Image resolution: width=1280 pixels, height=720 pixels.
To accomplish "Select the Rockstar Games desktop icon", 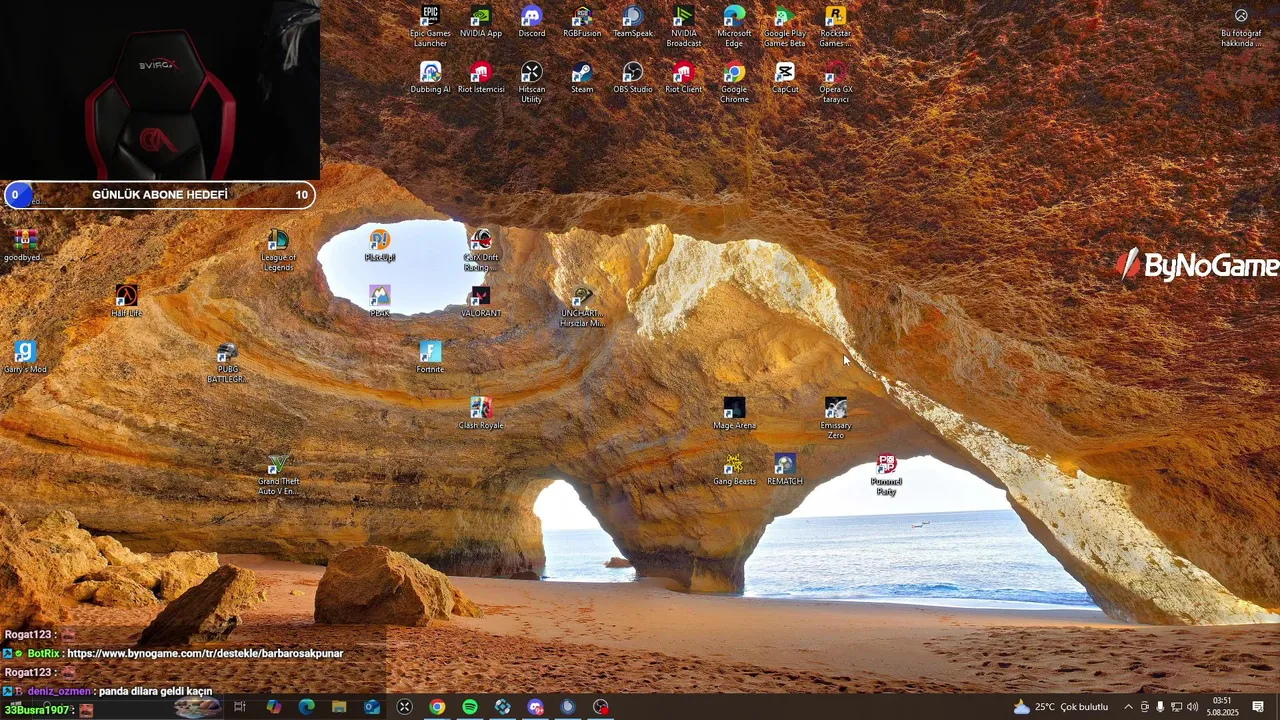I will (836, 26).
